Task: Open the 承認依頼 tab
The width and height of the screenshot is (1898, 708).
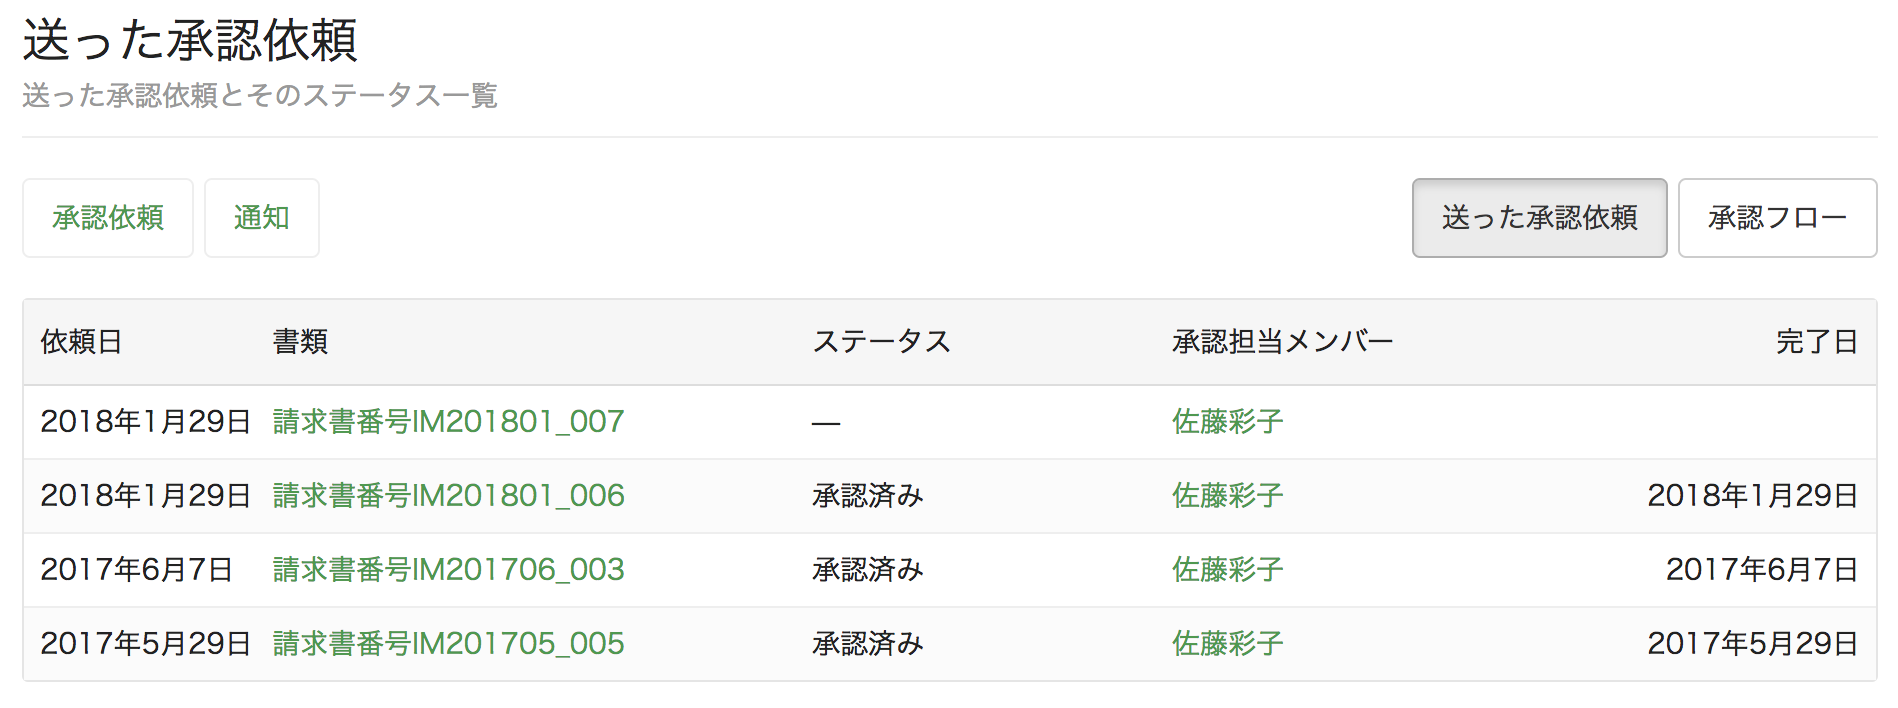Action: [x=108, y=218]
